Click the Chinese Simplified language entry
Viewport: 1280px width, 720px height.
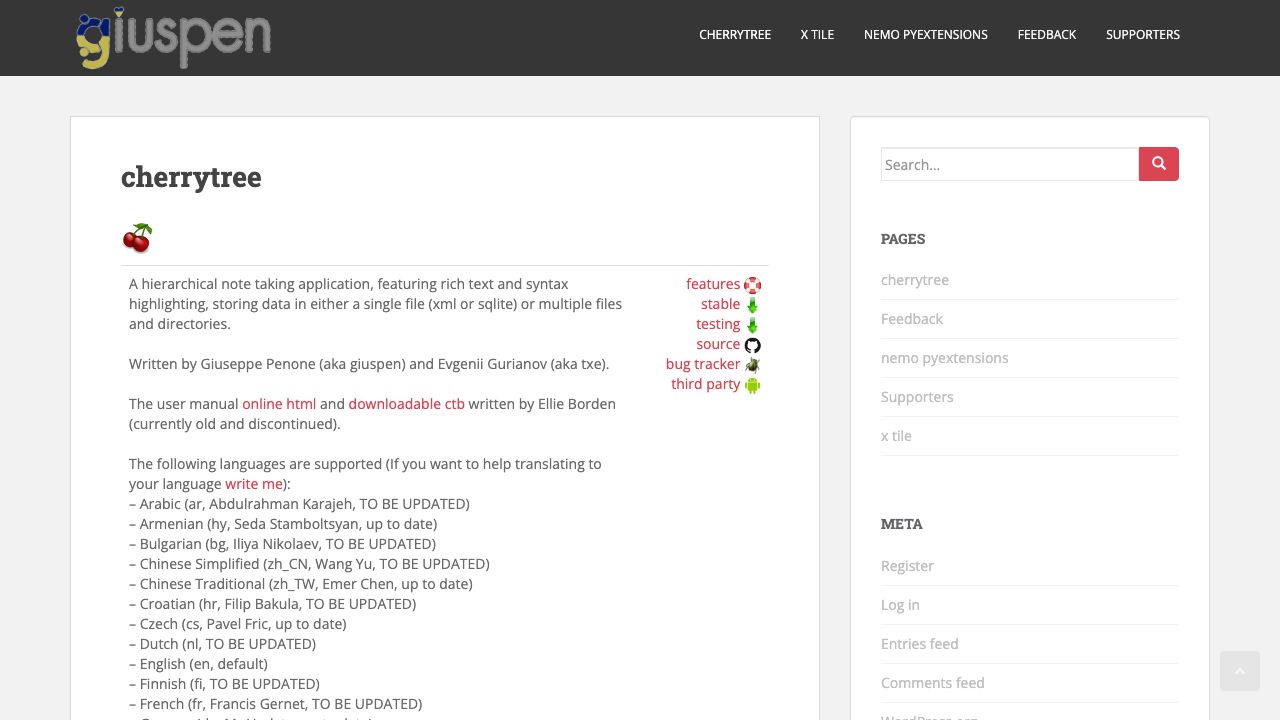(309, 564)
